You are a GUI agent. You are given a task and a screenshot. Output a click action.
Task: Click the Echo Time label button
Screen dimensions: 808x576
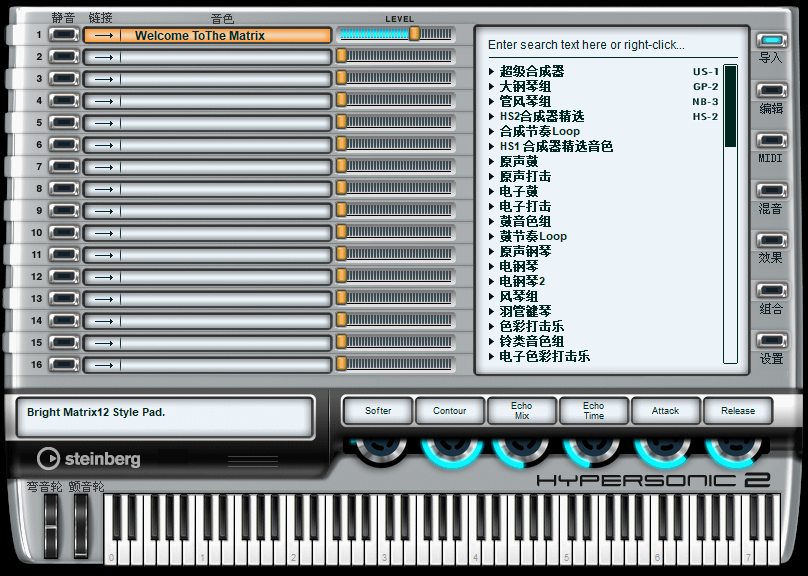click(x=594, y=411)
